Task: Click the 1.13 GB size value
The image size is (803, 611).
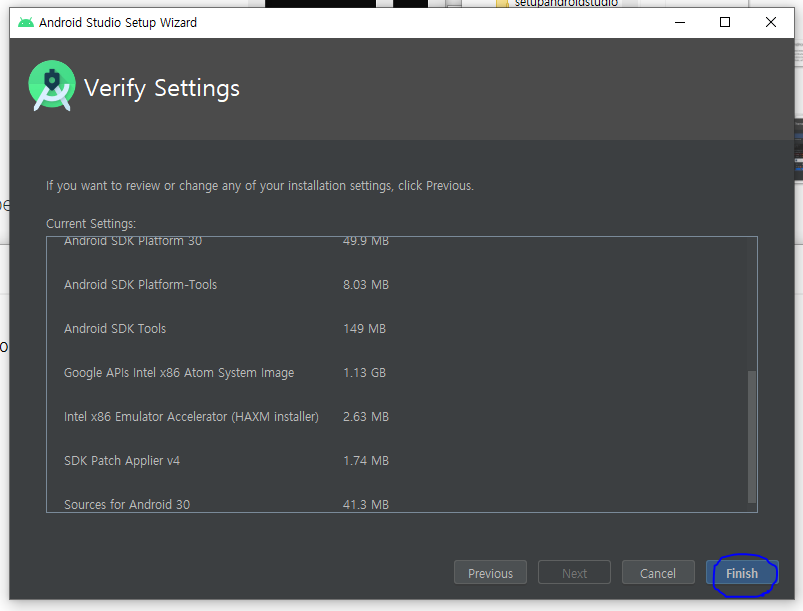Action: coord(364,373)
